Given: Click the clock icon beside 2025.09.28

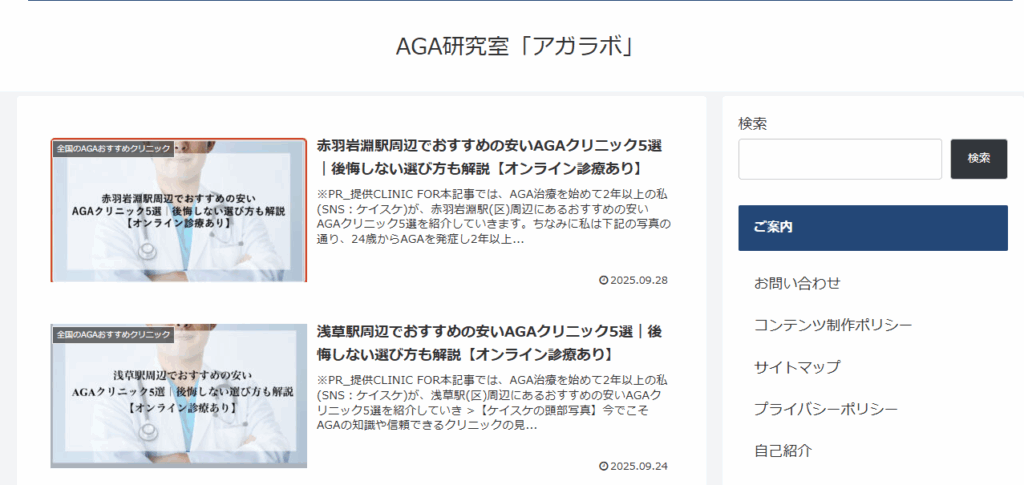Looking at the screenshot, I should pyautogui.click(x=603, y=280).
